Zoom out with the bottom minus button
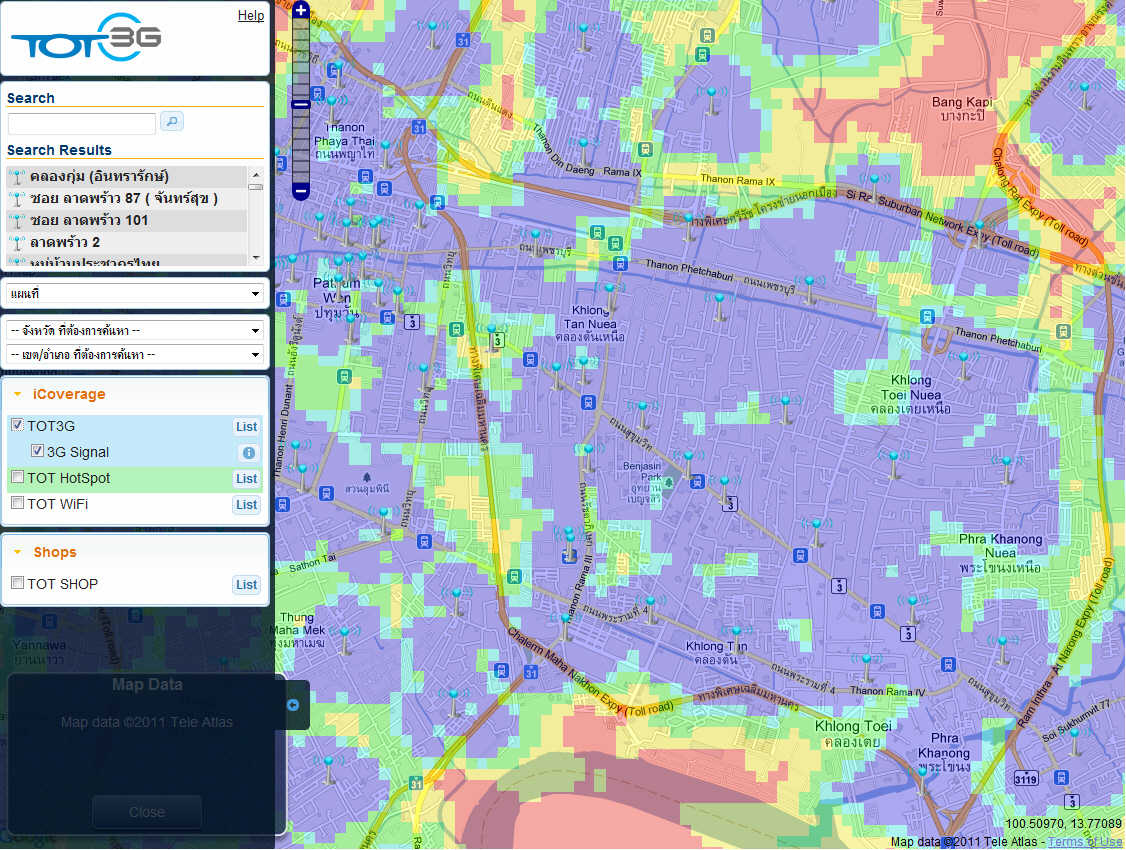This screenshot has height=850, width=1126. 301,190
